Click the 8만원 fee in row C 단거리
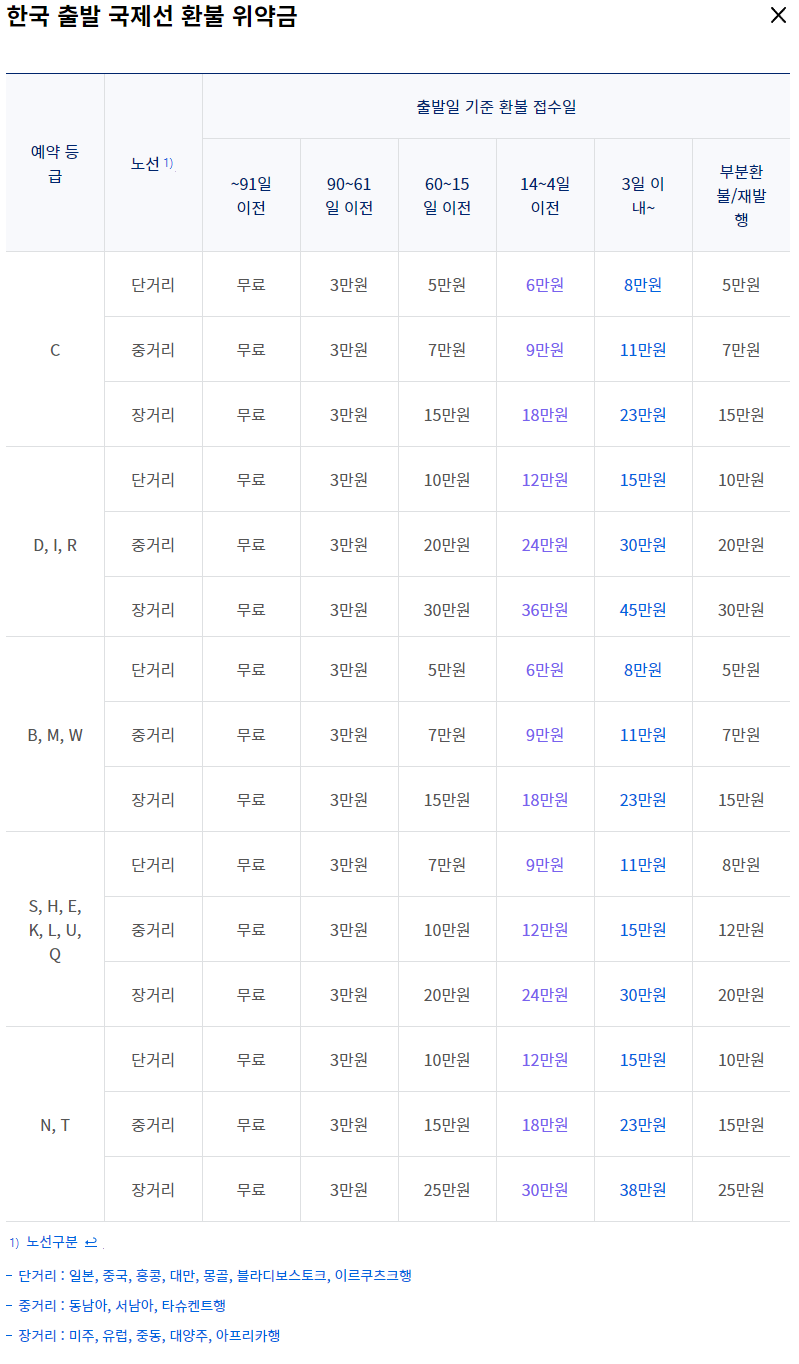The width and height of the screenshot is (799, 1364). coord(643,284)
